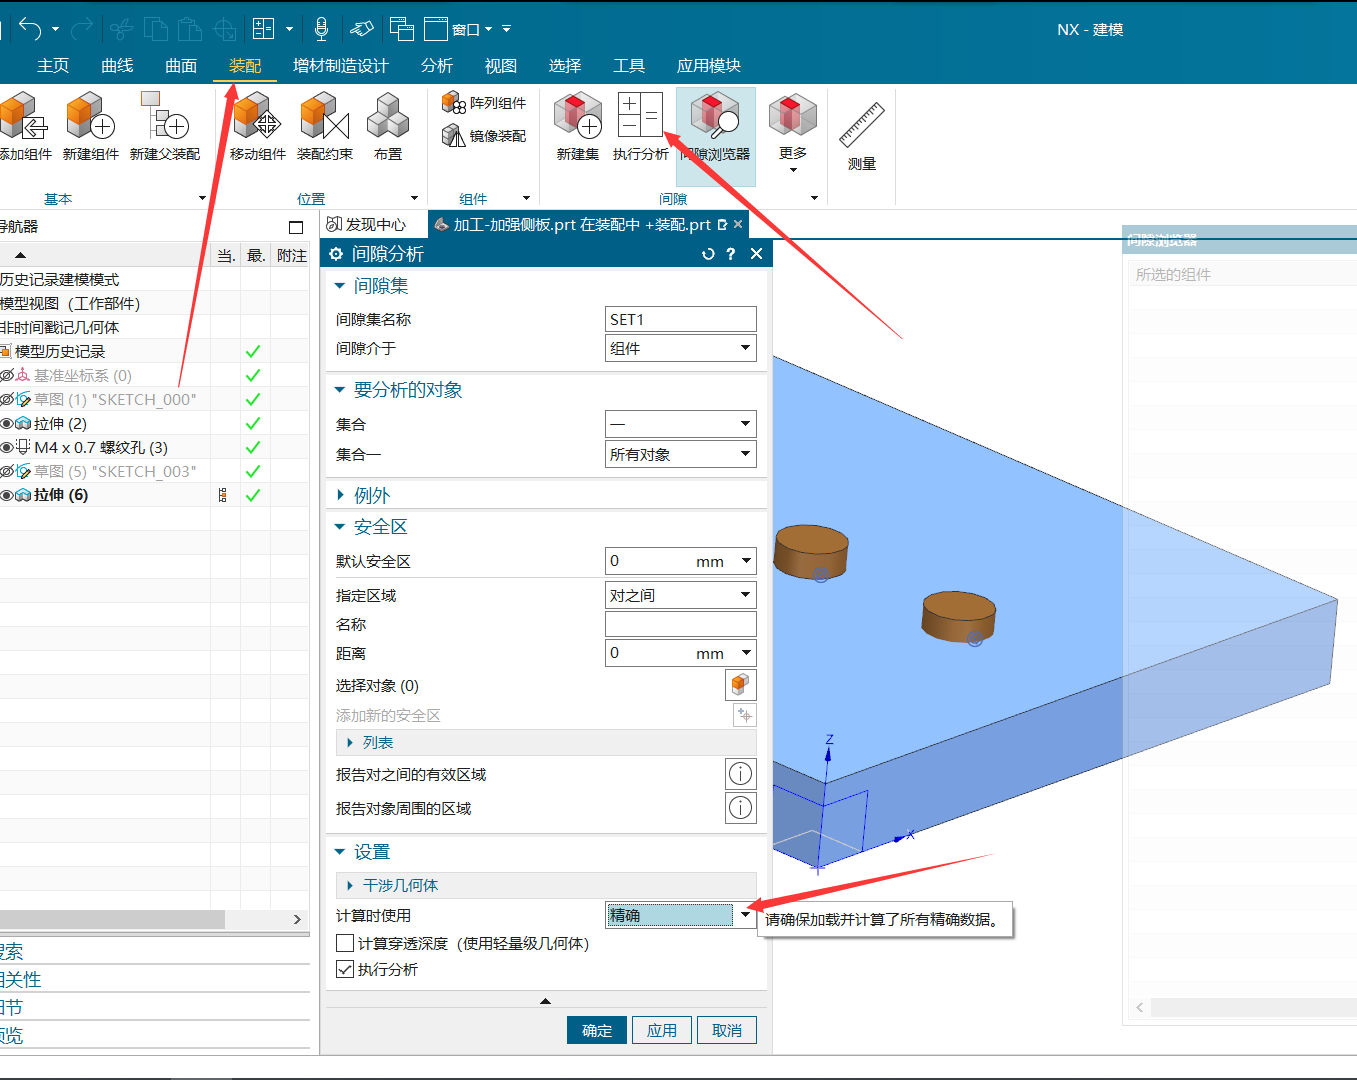Enable the 计算穿透深度 checkbox
Viewport: 1357px width, 1080px height.
tap(345, 943)
